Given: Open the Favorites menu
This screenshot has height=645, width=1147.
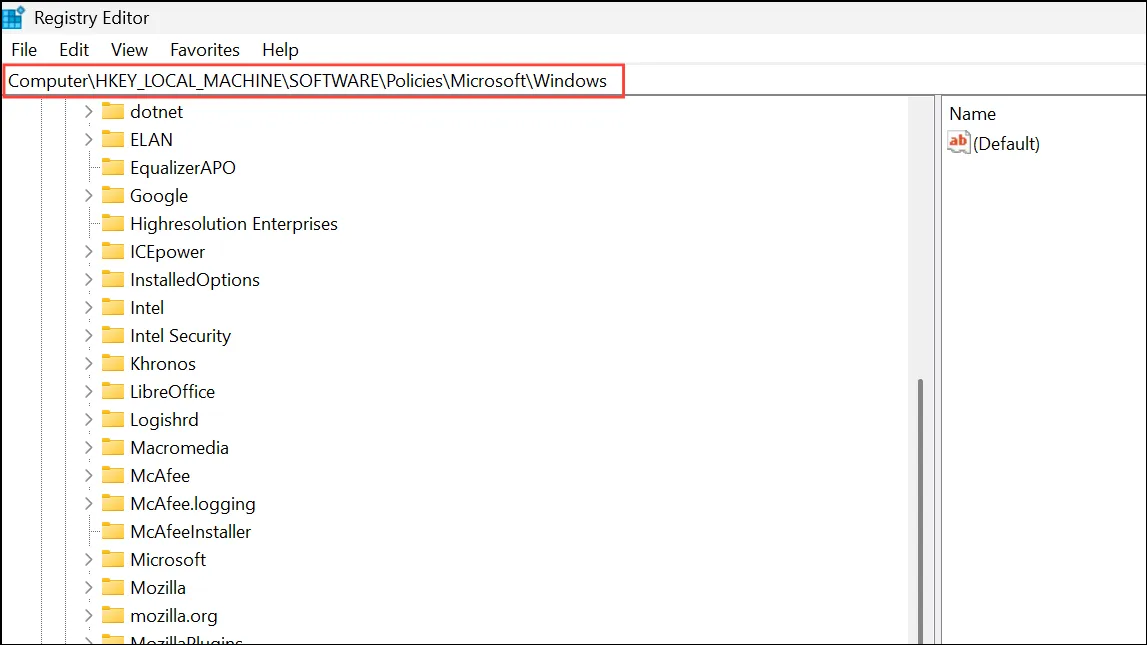Looking at the screenshot, I should point(205,50).
